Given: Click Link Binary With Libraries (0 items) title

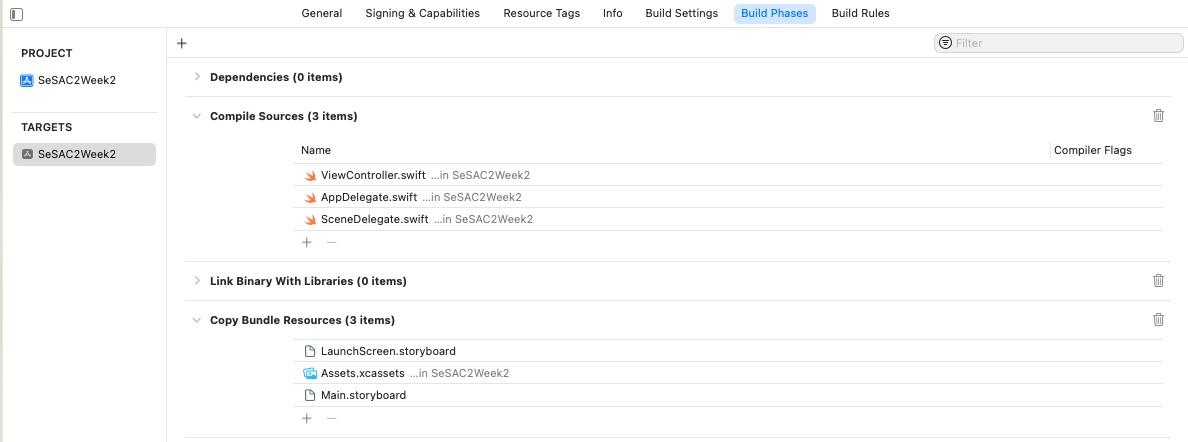Looking at the screenshot, I should coord(308,281).
